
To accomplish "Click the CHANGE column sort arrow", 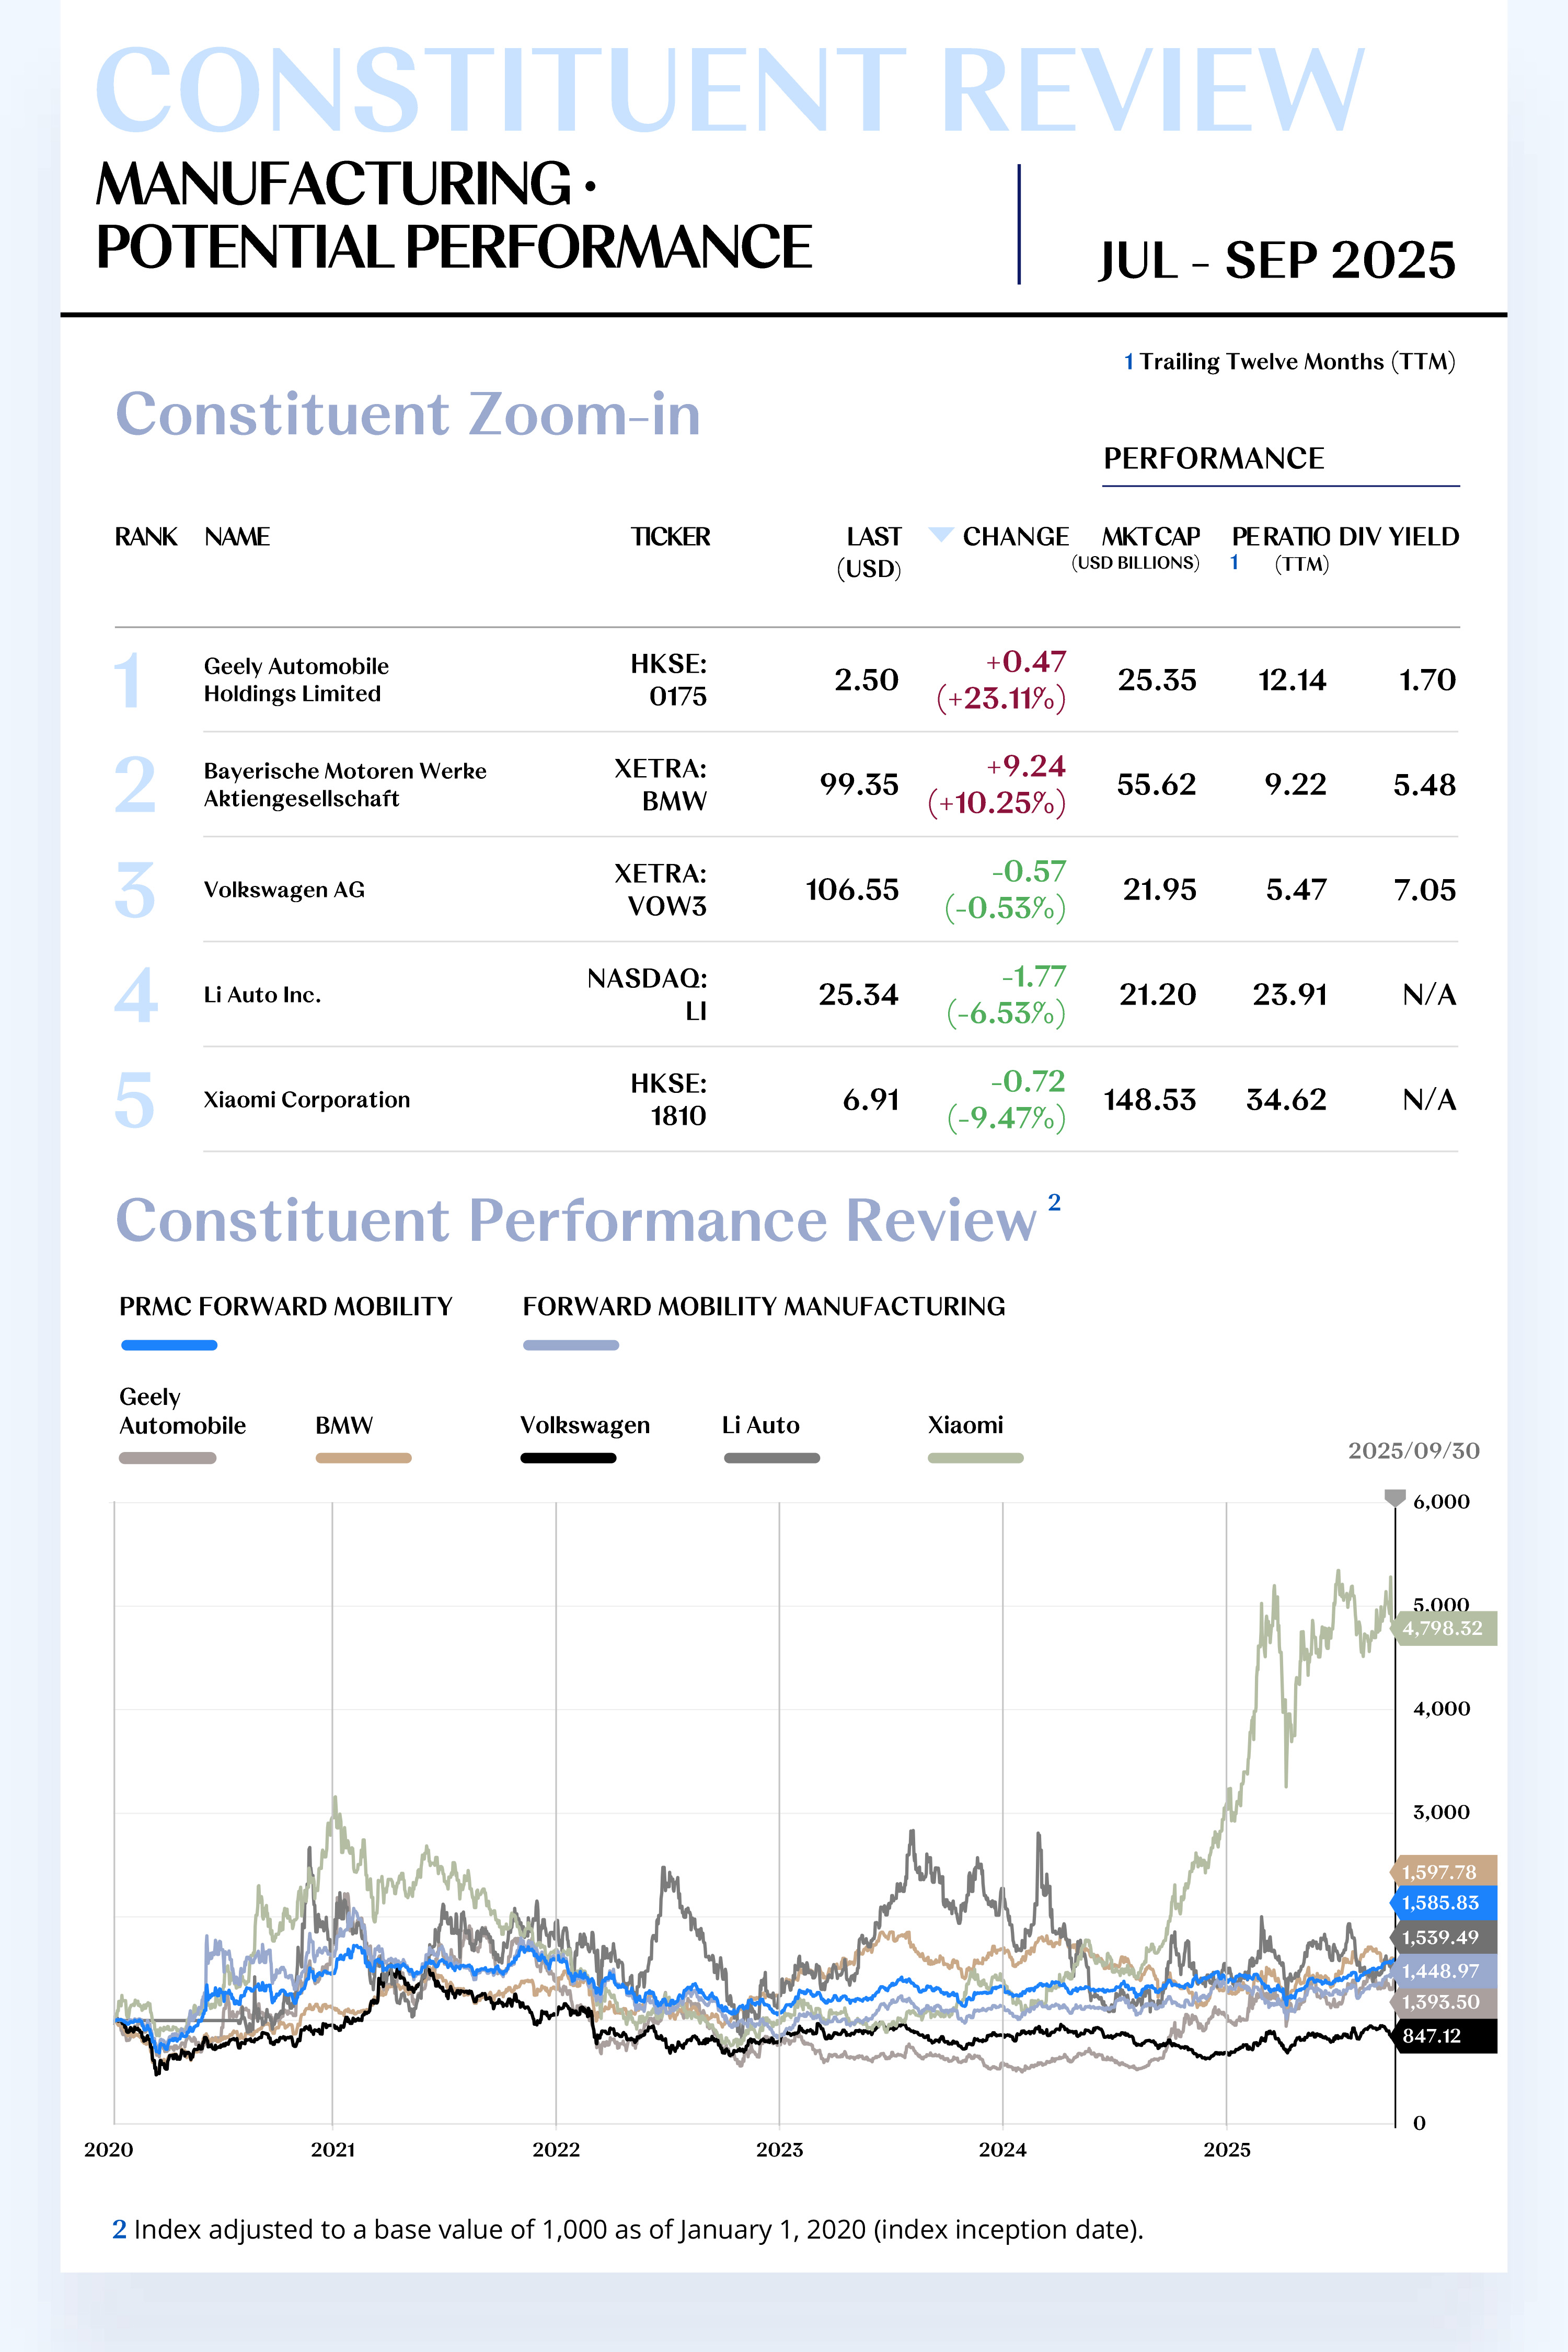I will pyautogui.click(x=940, y=534).
